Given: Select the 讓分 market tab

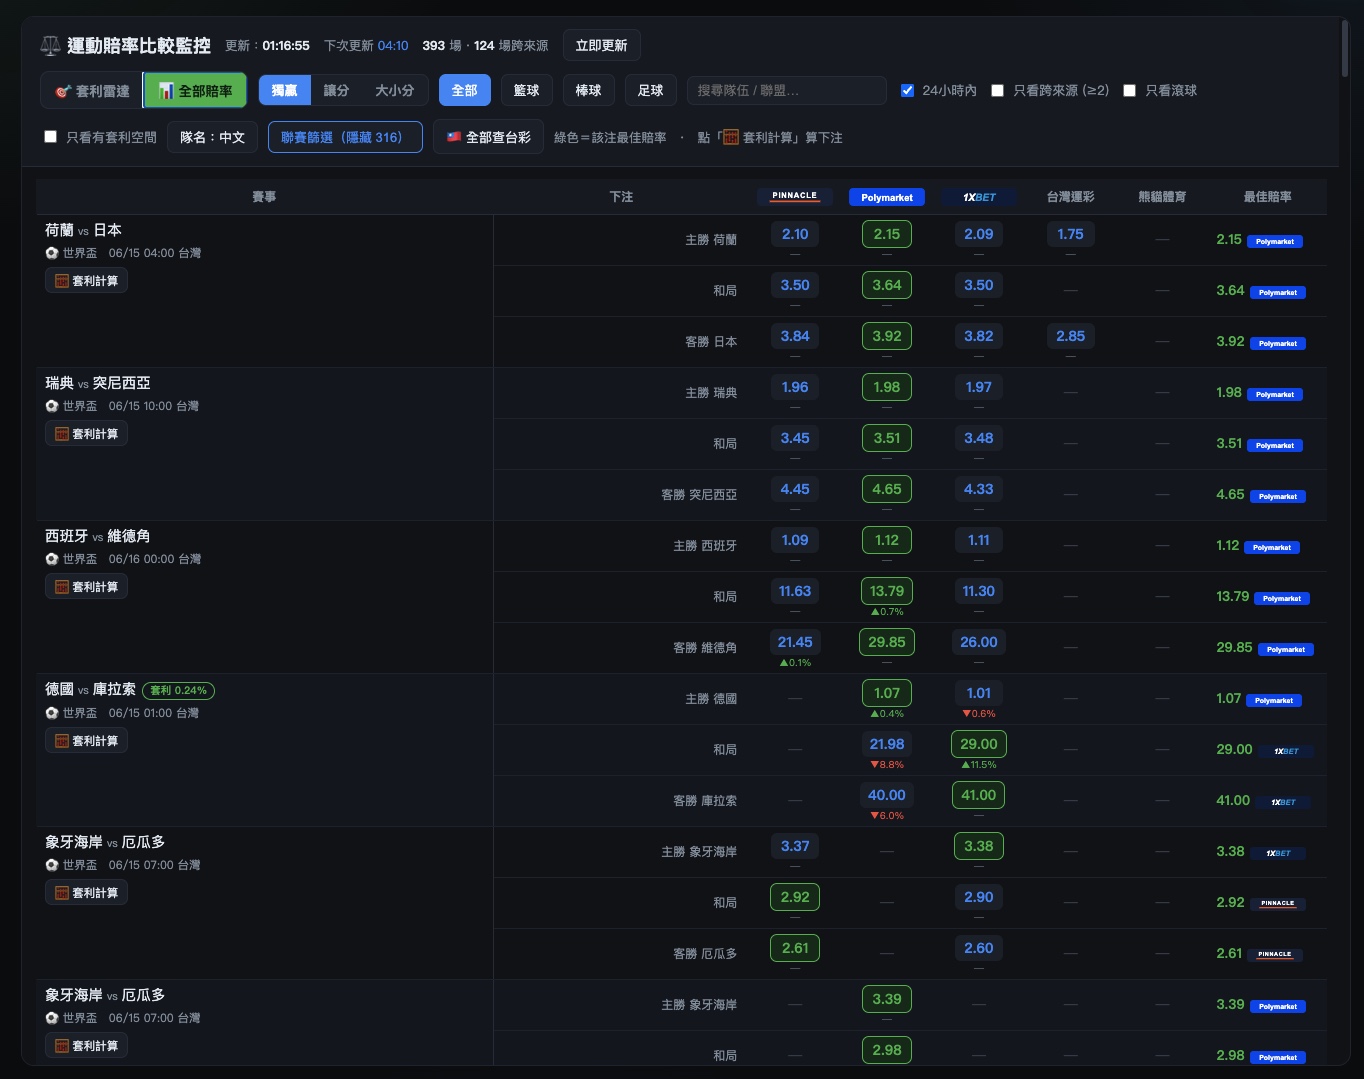Looking at the screenshot, I should click(x=337, y=90).
